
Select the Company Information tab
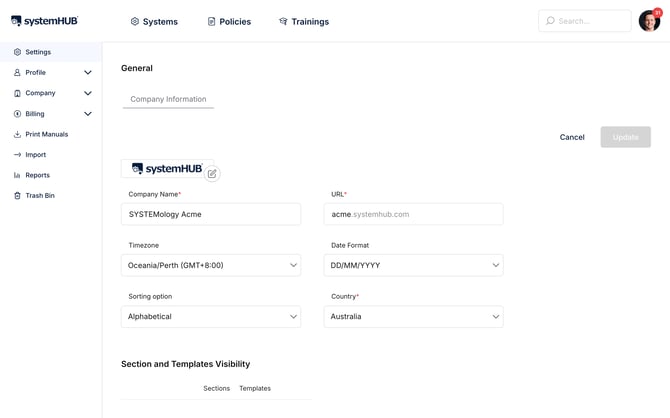(x=168, y=99)
